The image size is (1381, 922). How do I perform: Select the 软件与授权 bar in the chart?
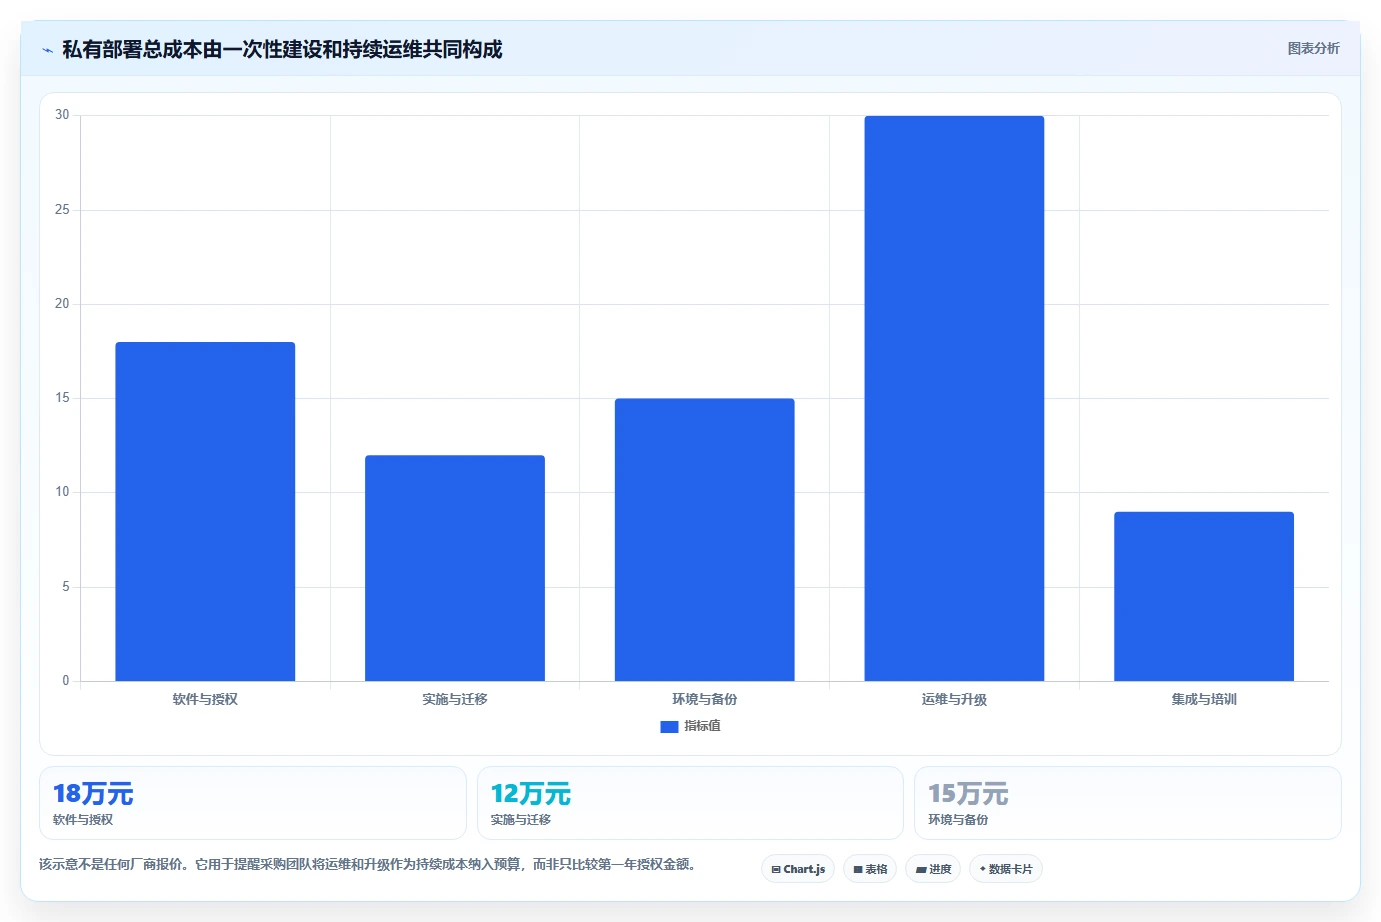(x=205, y=512)
